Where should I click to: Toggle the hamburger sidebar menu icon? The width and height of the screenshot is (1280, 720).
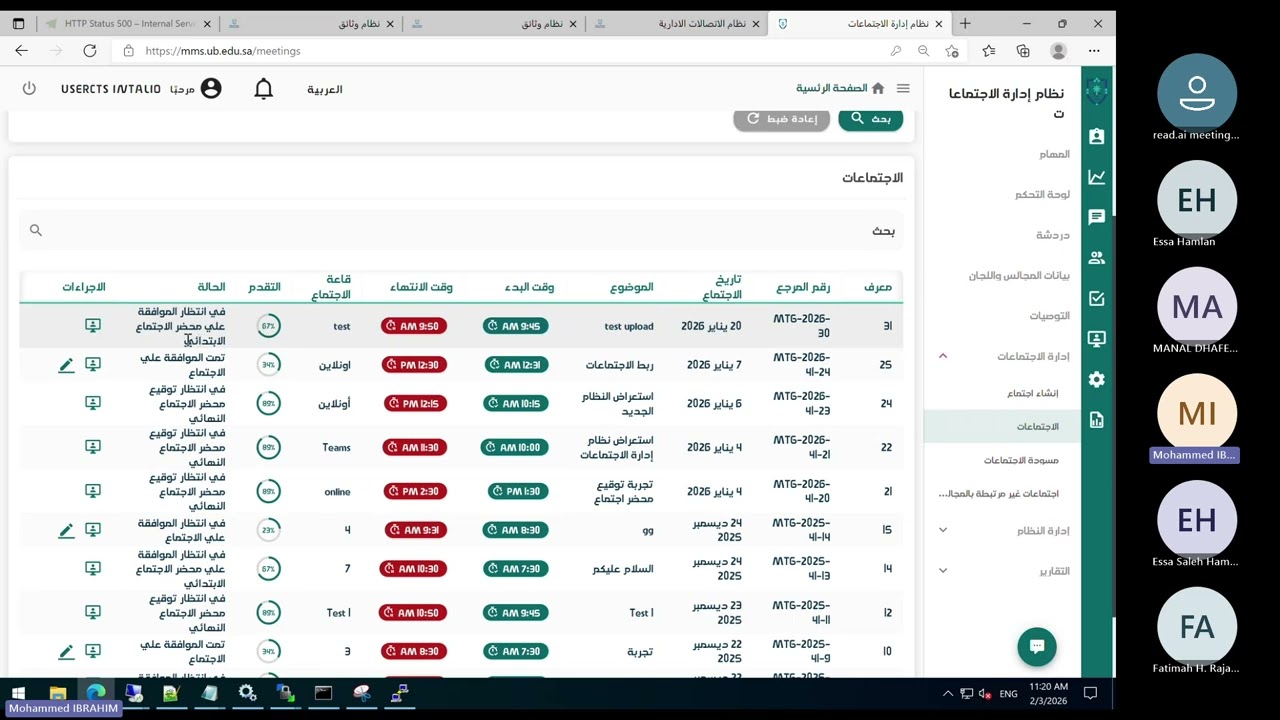pyautogui.click(x=903, y=89)
